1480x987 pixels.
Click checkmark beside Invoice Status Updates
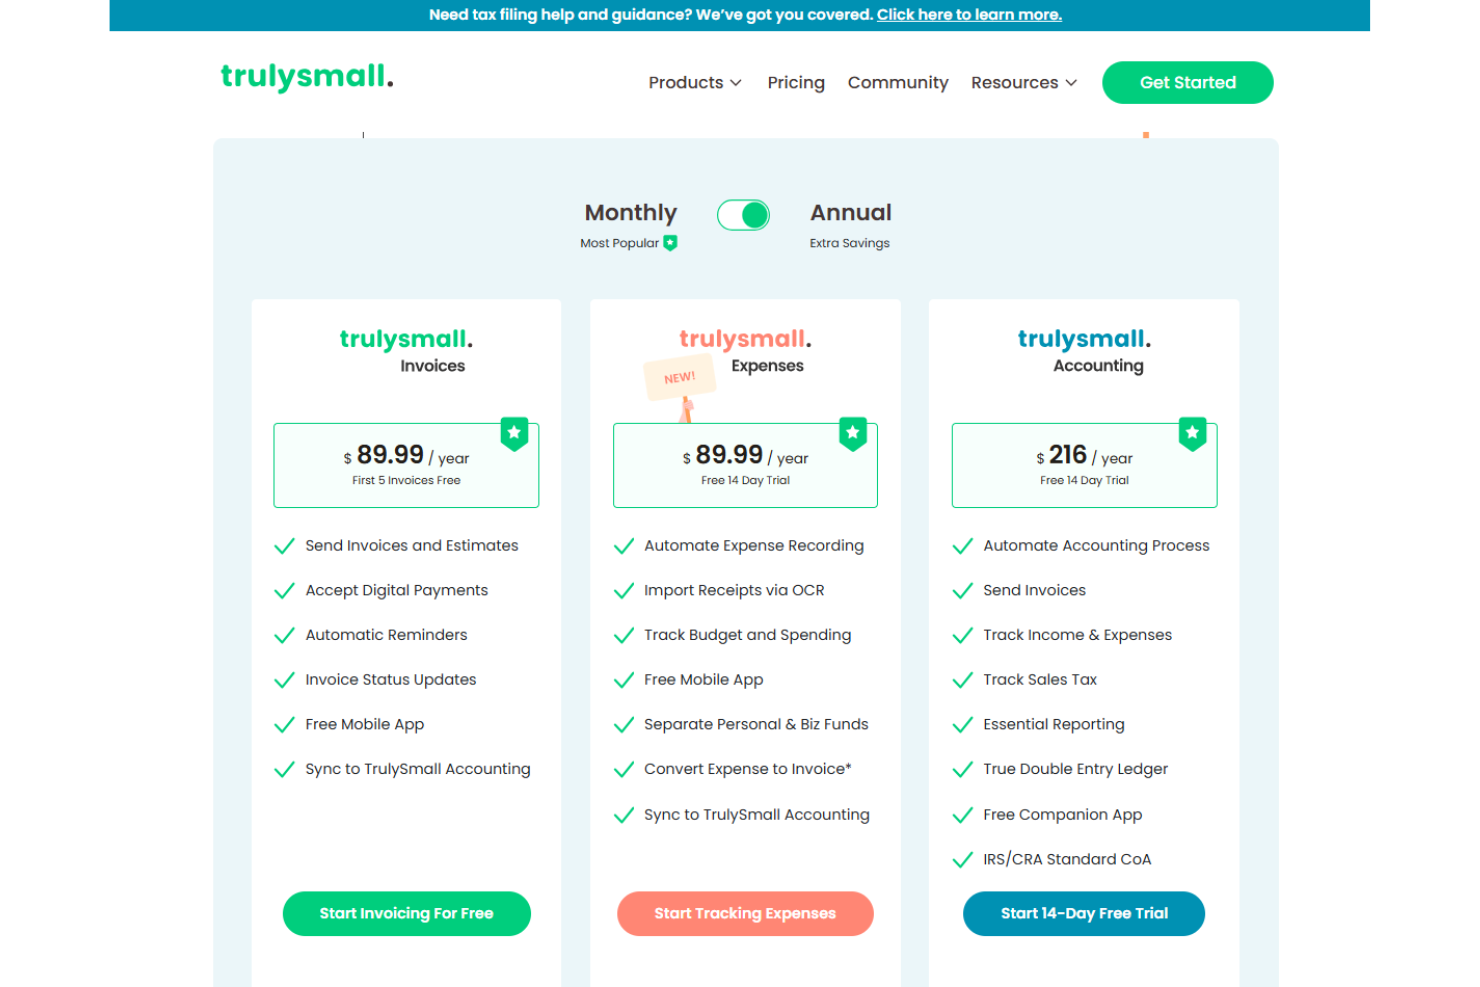click(x=285, y=680)
